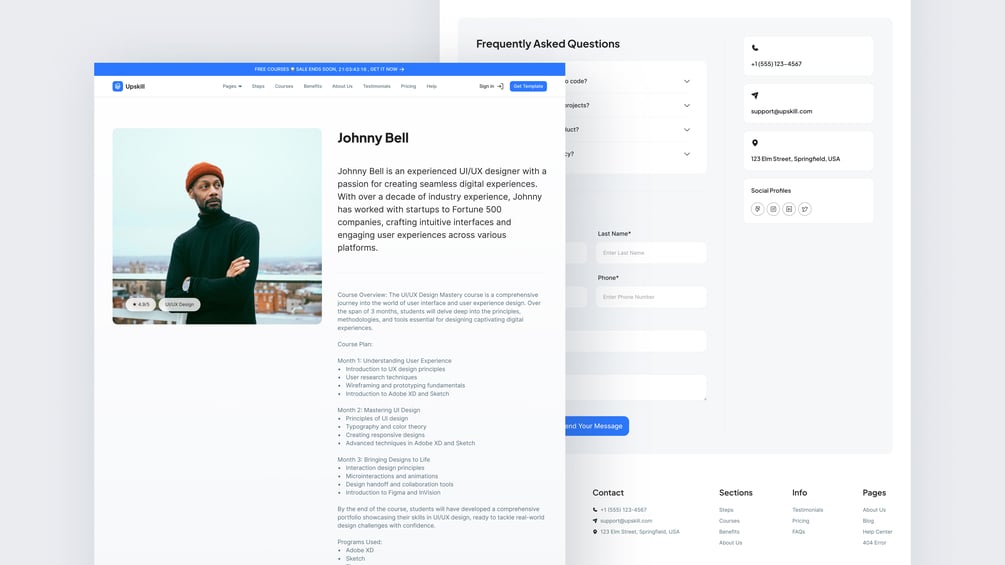Open Steps link in footer Sections
This screenshot has height=565, width=1005.
point(726,510)
